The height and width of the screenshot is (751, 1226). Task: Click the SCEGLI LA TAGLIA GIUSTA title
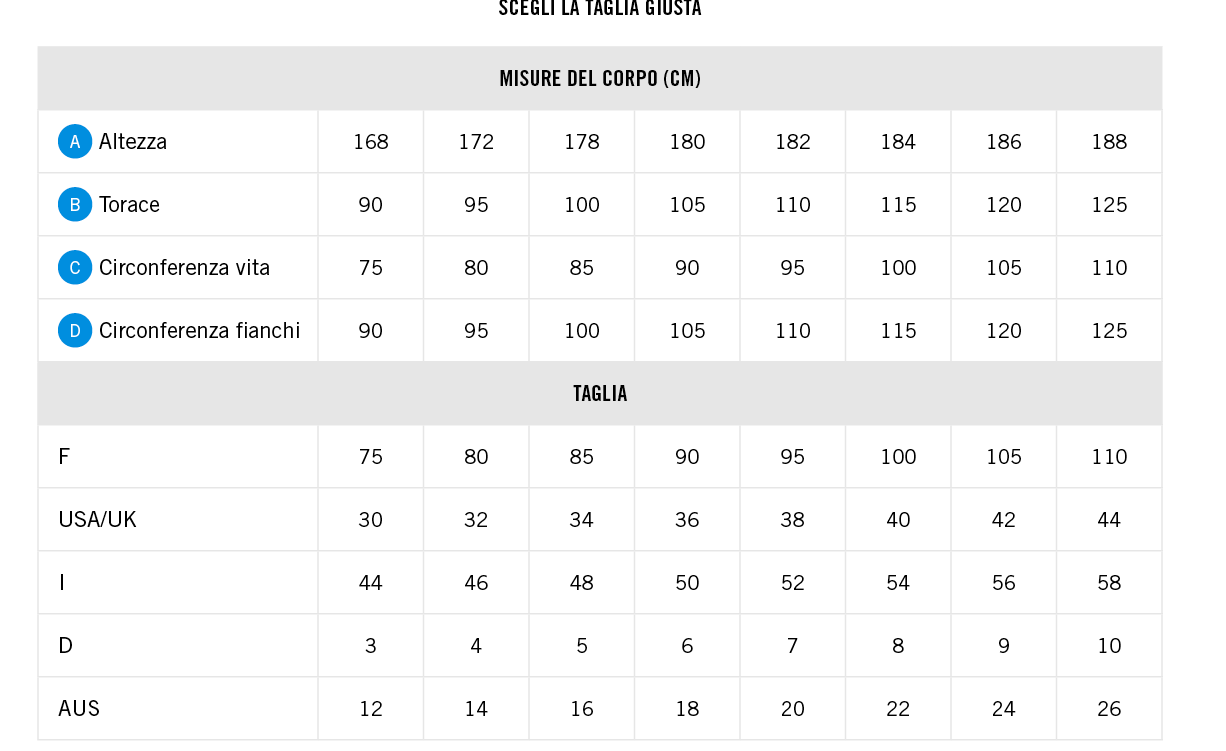(600, 9)
